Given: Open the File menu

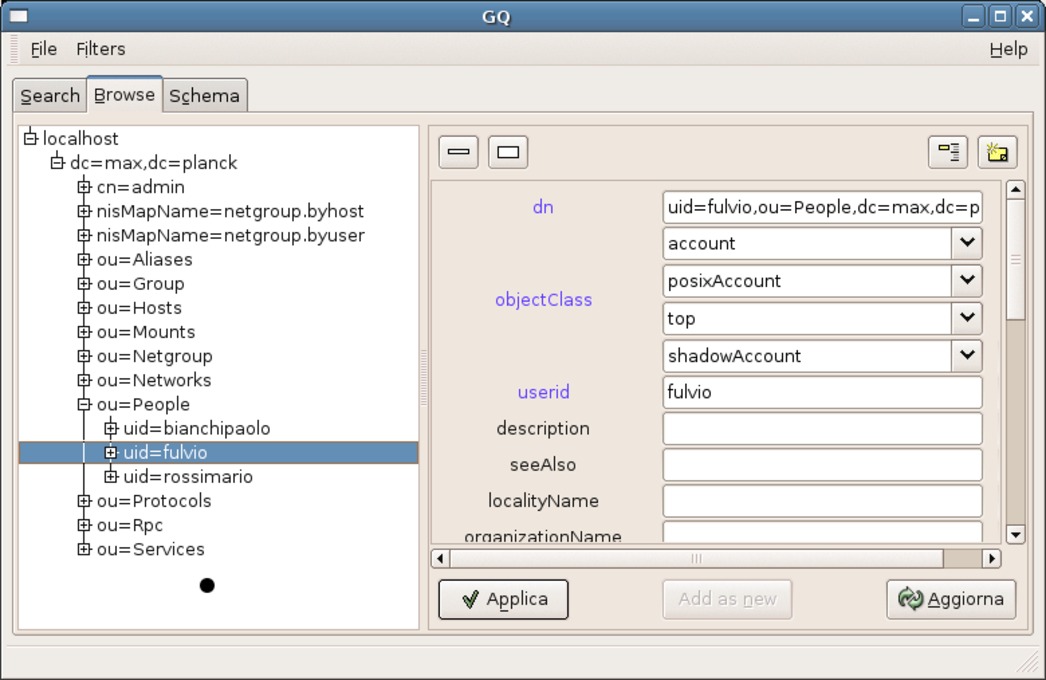Looking at the screenshot, I should point(43,49).
